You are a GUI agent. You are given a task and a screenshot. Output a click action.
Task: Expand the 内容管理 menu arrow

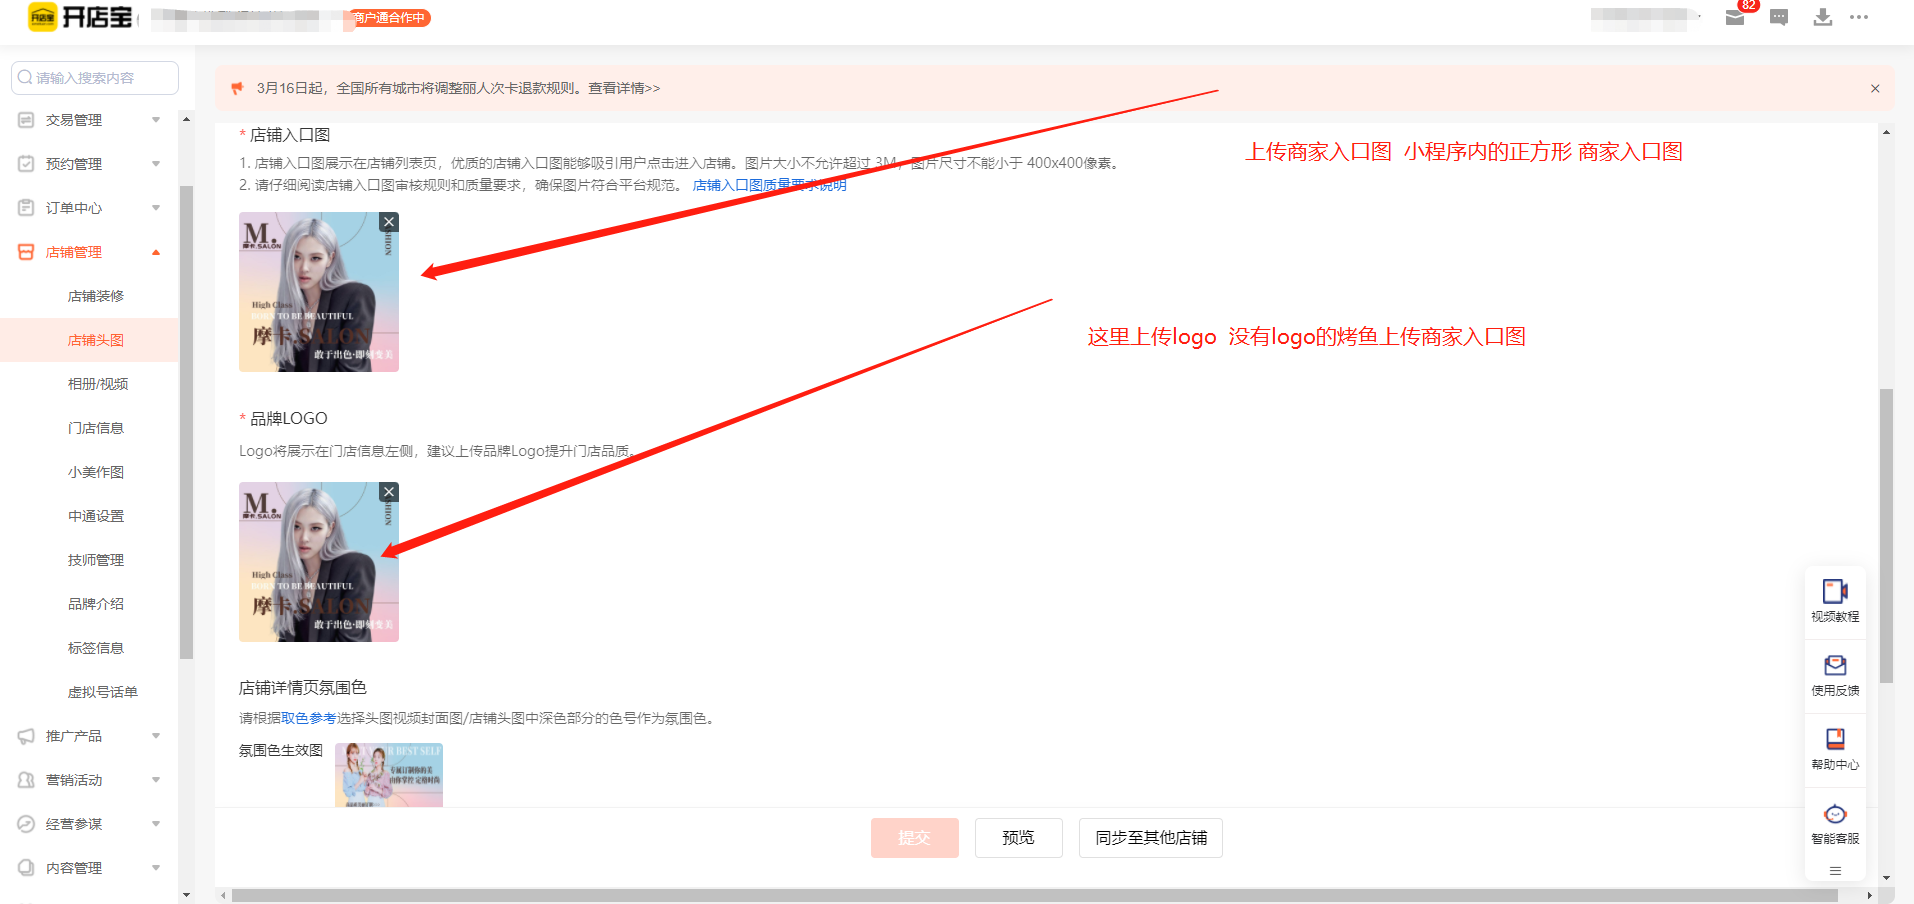(156, 868)
